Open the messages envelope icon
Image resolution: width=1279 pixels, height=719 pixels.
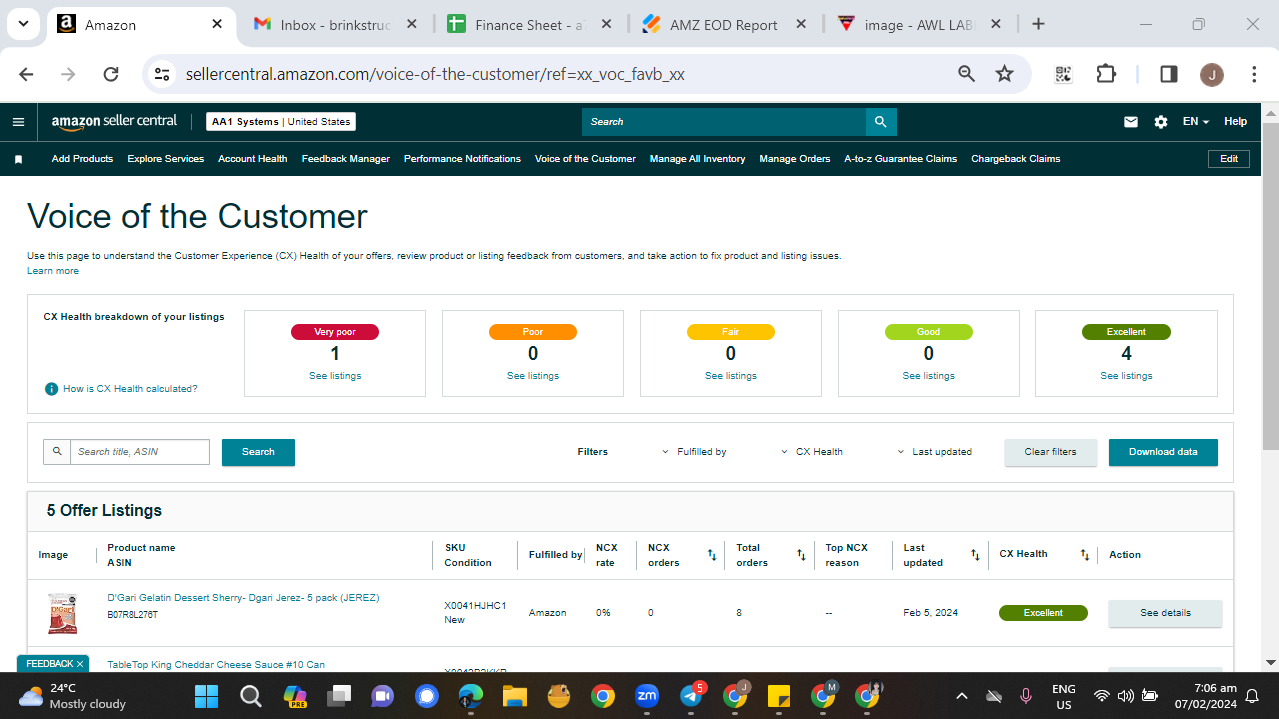(x=1131, y=122)
